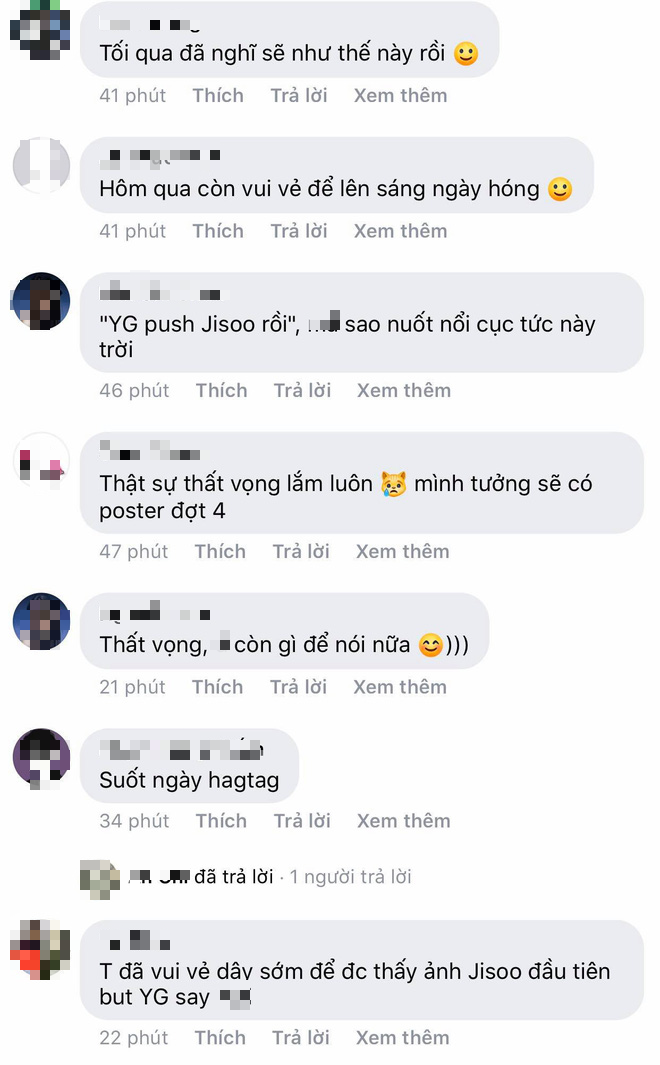Click avatar of 'Thất vọng, còn gì' commenter
Image resolution: width=660 pixels, height=1065 pixels.
pos(41,622)
